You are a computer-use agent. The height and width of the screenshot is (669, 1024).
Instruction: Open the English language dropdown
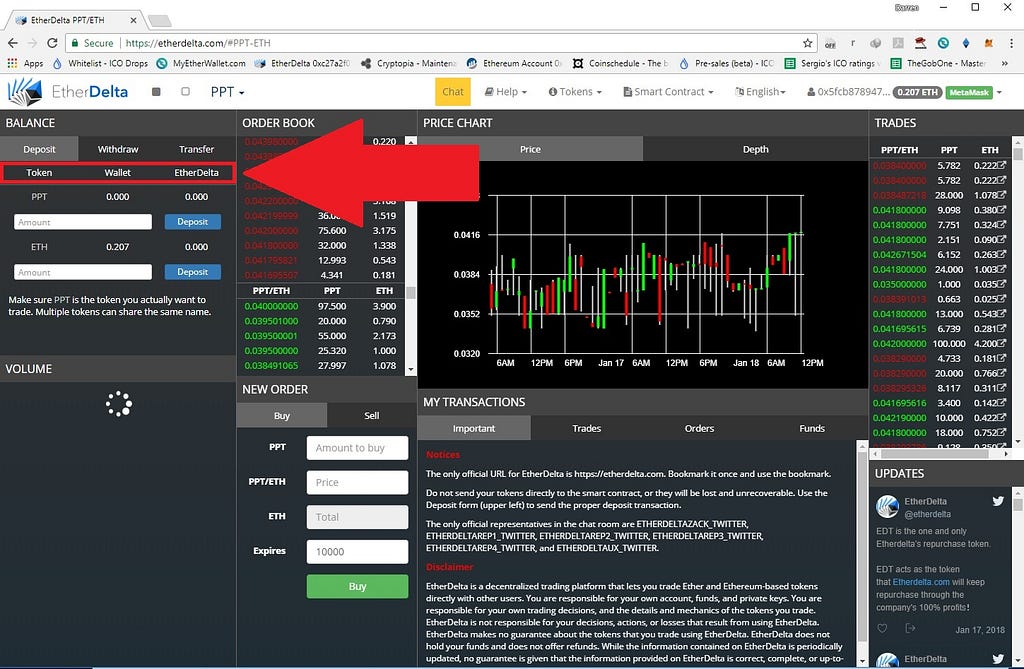point(760,92)
